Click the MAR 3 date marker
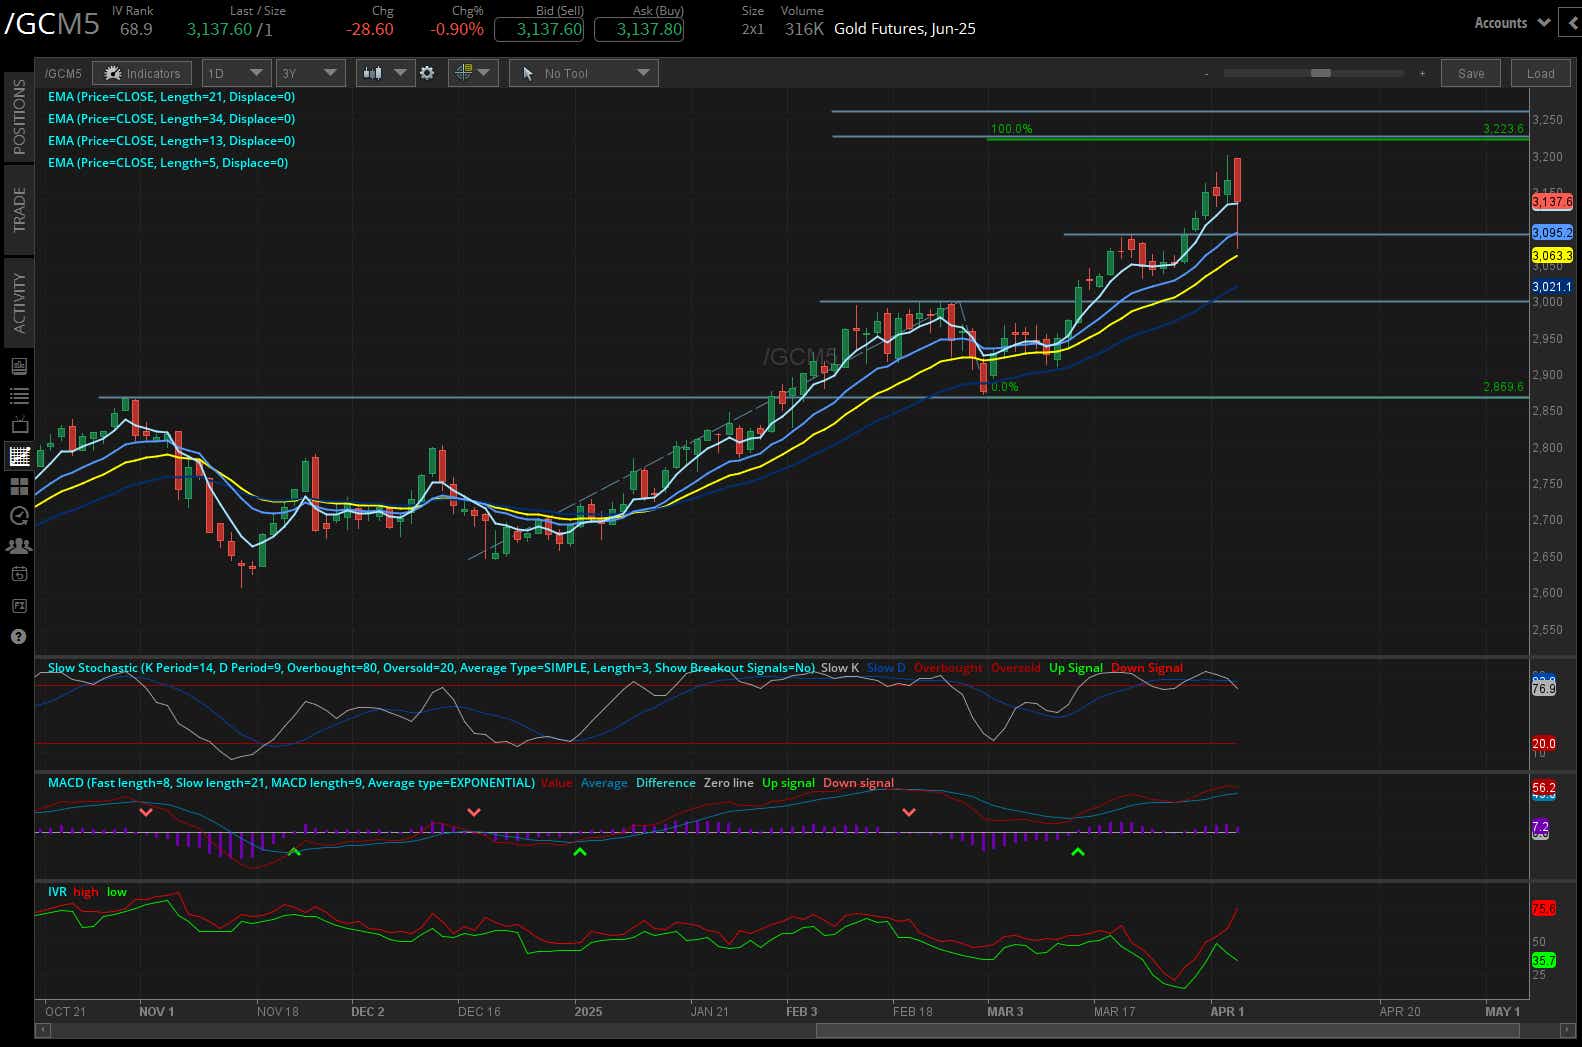 click(1005, 1012)
